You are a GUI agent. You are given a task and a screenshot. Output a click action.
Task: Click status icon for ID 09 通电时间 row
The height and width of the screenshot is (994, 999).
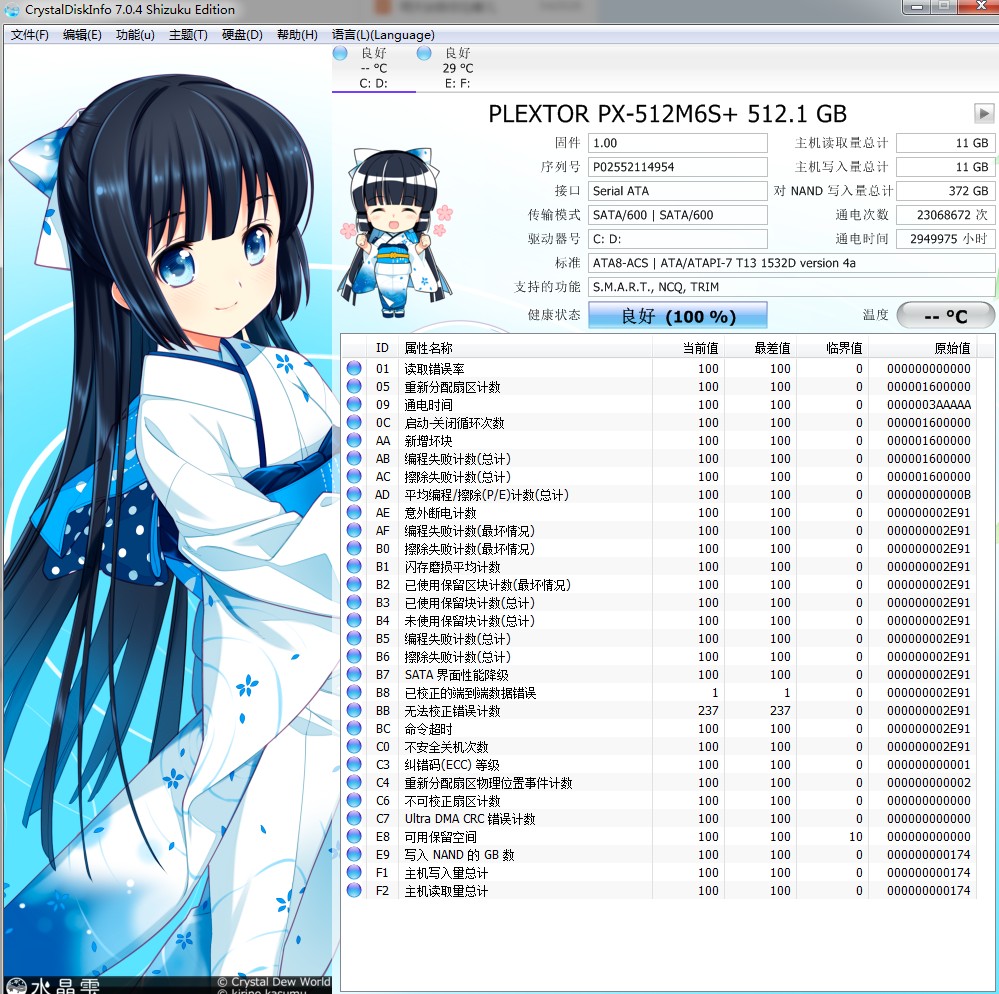(x=354, y=404)
